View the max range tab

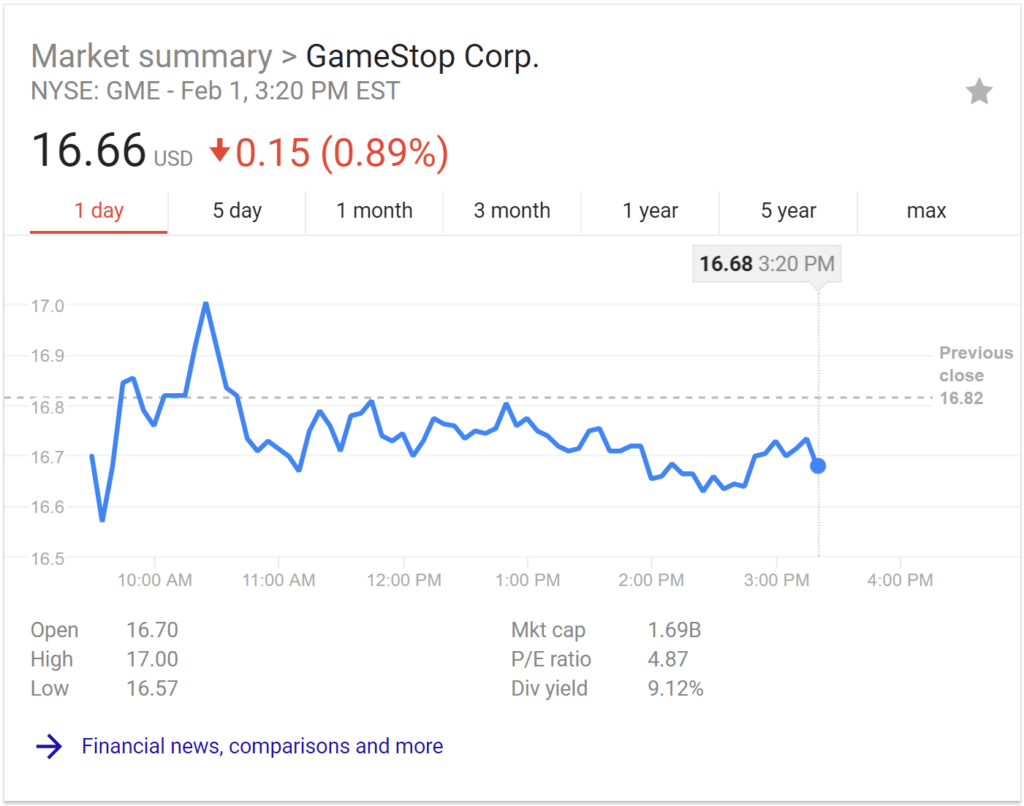pos(926,211)
